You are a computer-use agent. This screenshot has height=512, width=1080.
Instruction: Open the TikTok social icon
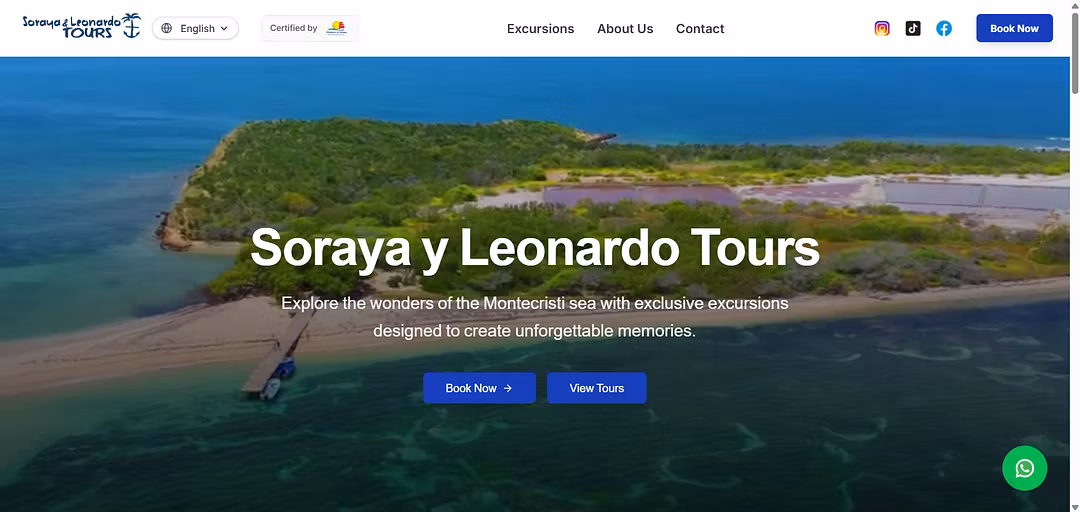click(913, 28)
